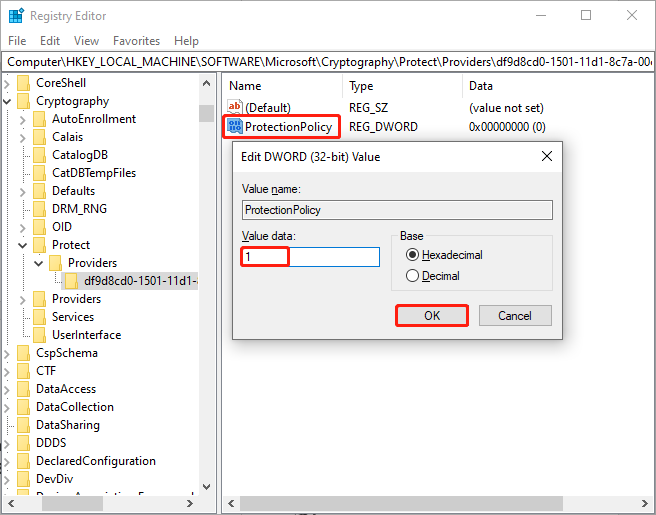Click the Cryptography folder icon
Viewport: 656px width, 515px height.
[23, 101]
